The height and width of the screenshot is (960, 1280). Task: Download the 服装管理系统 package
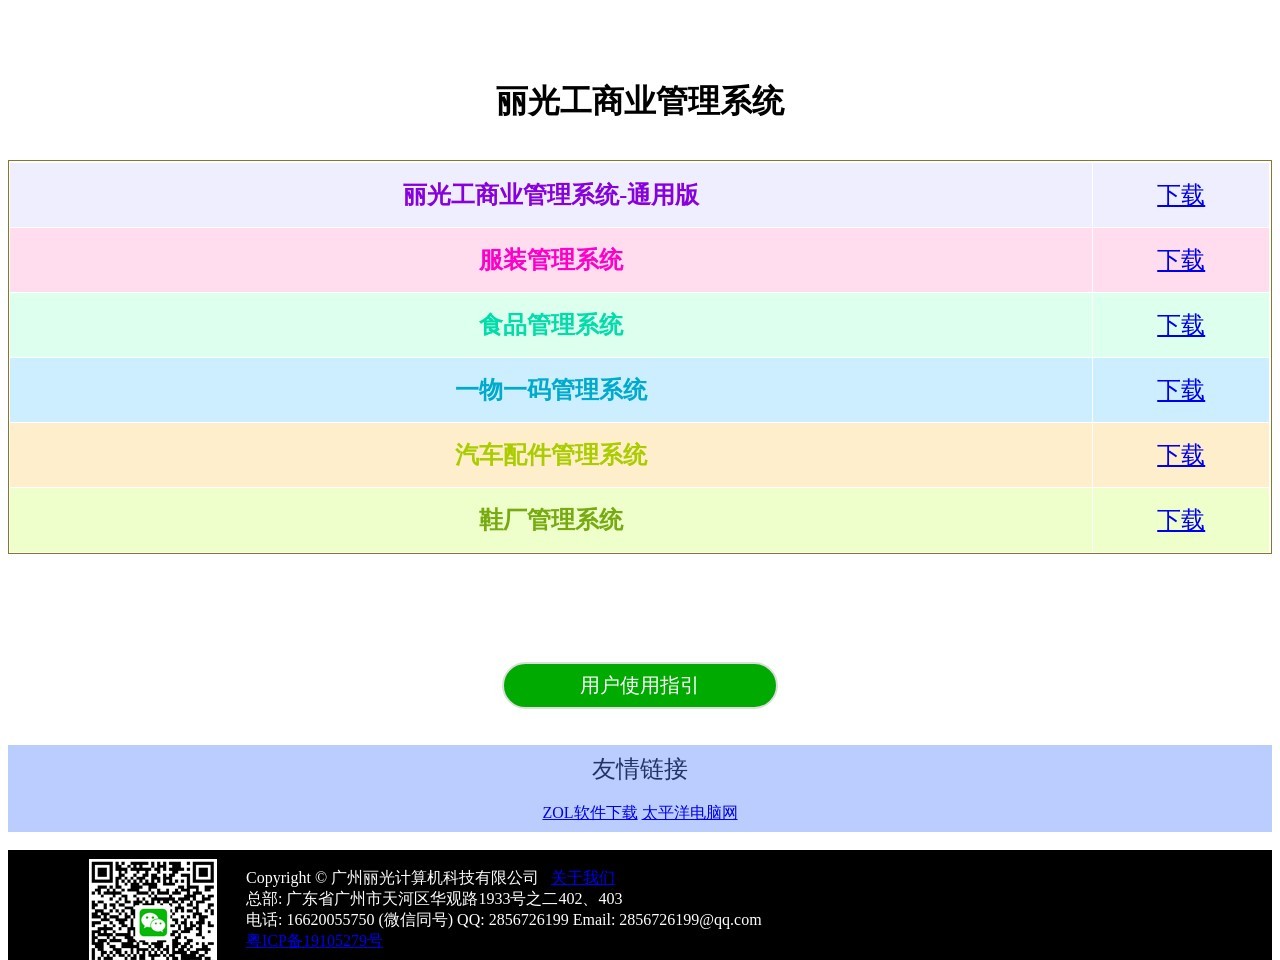[x=1181, y=260]
